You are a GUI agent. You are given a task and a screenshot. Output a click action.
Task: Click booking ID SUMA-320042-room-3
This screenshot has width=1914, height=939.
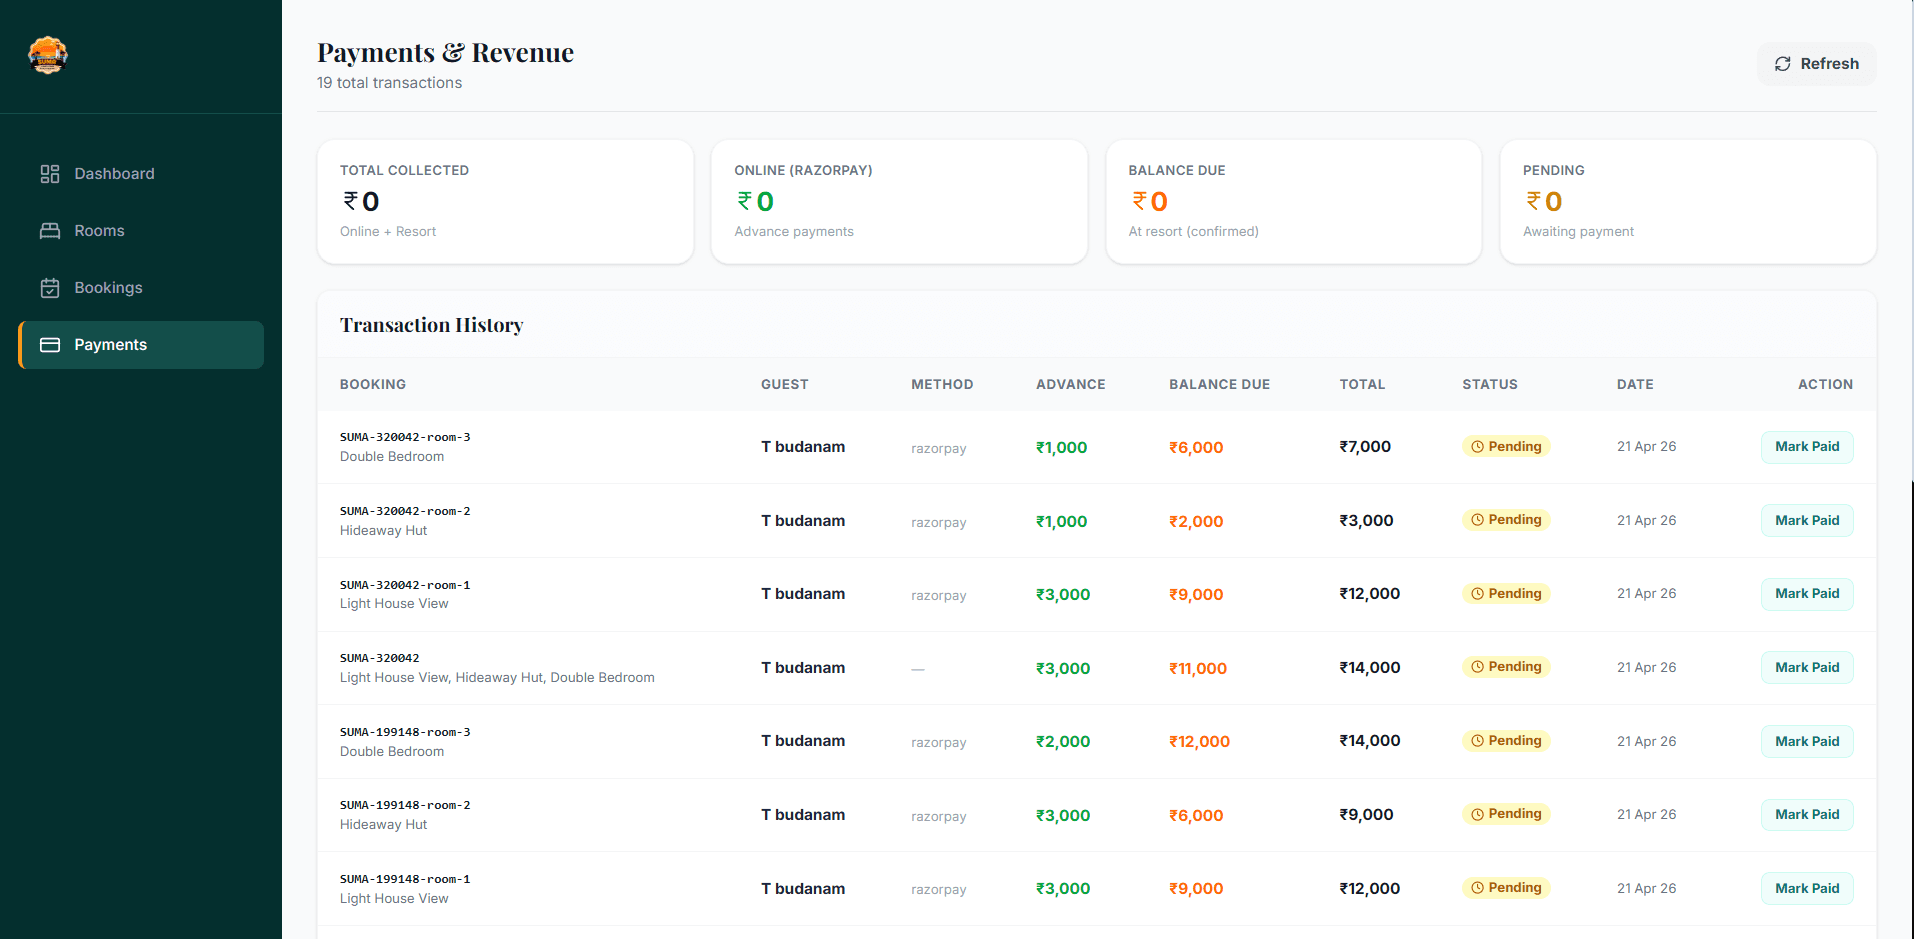(x=405, y=437)
